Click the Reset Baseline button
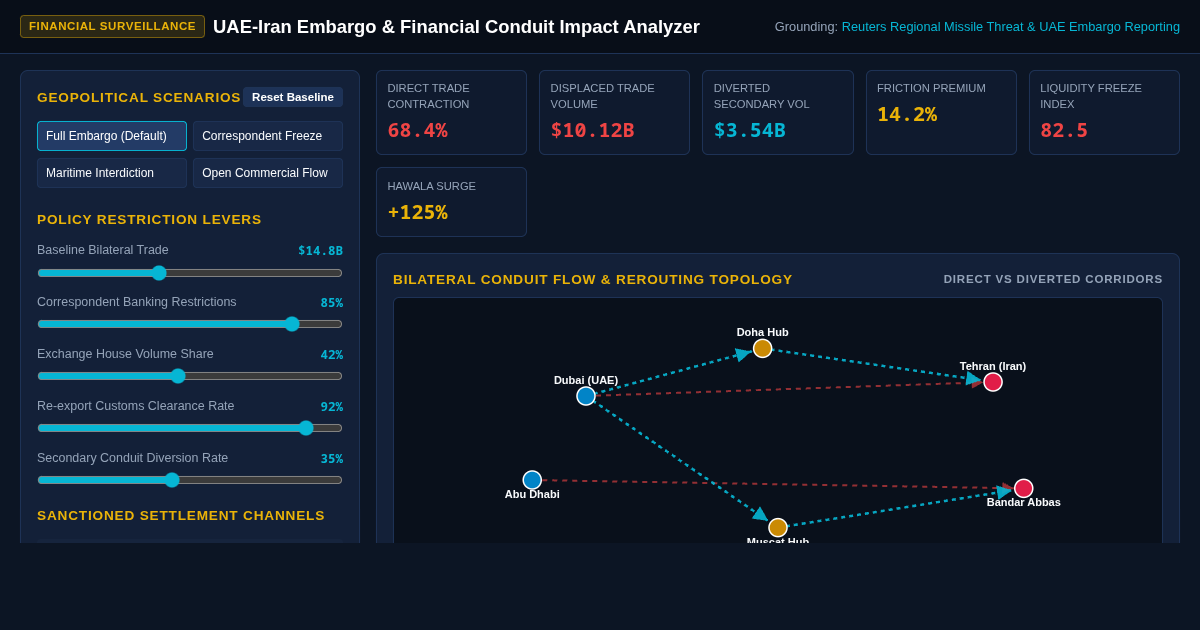This screenshot has width=1200, height=630. [293, 97]
